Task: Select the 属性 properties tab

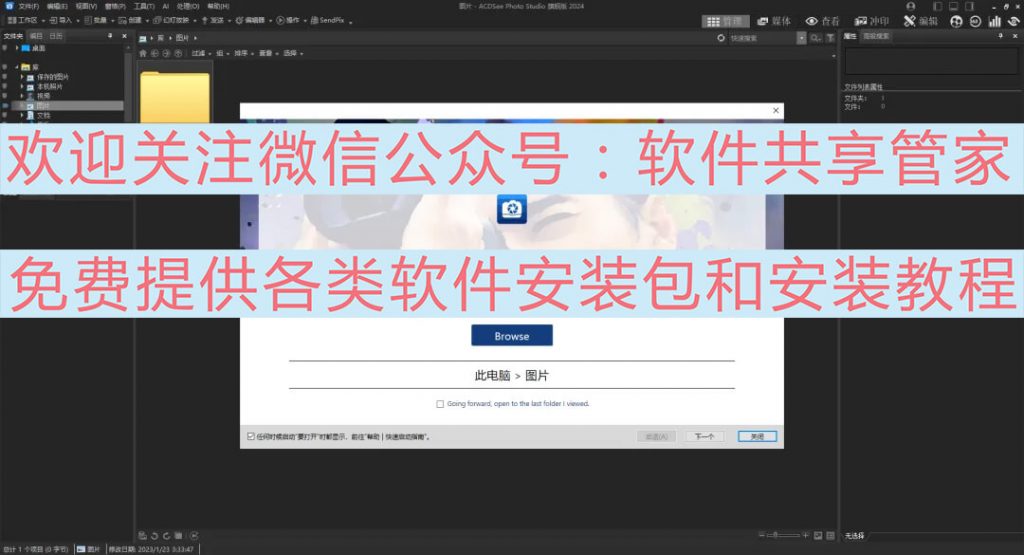Action: pyautogui.click(x=850, y=36)
